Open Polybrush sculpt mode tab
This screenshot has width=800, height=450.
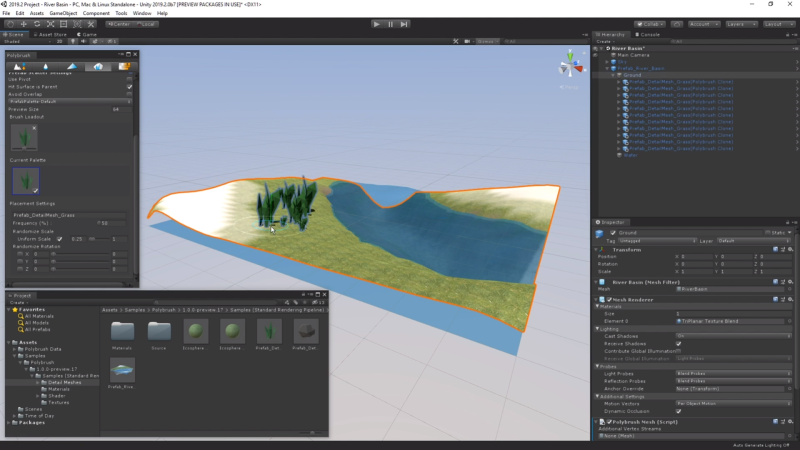(19, 66)
